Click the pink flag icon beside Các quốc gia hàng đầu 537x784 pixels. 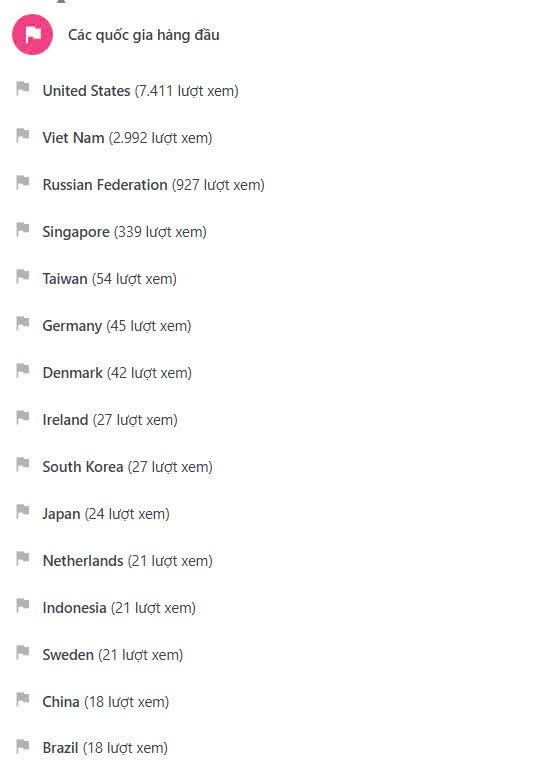(32, 34)
